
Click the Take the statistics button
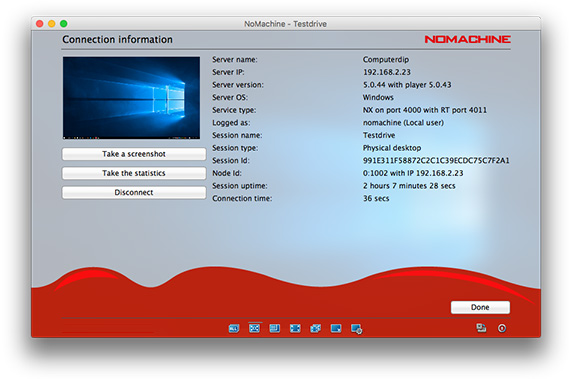tap(134, 173)
